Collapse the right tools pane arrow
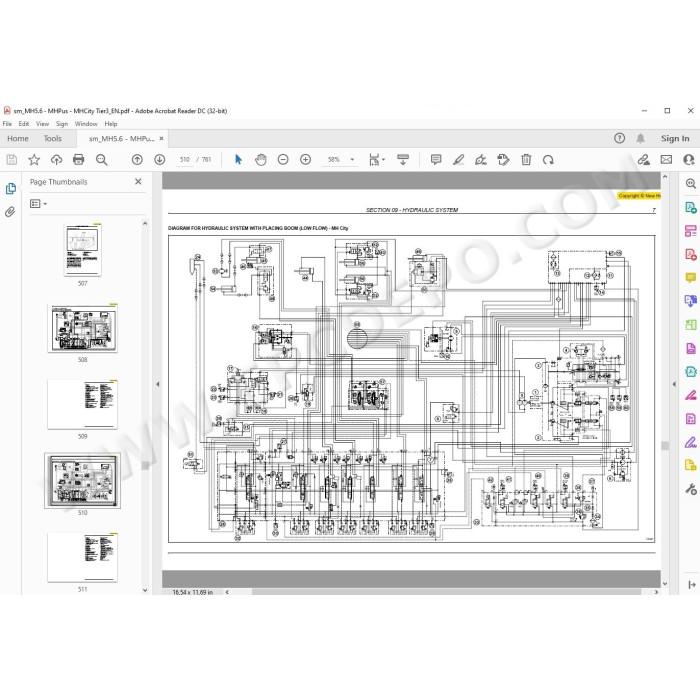 pyautogui.click(x=674, y=384)
